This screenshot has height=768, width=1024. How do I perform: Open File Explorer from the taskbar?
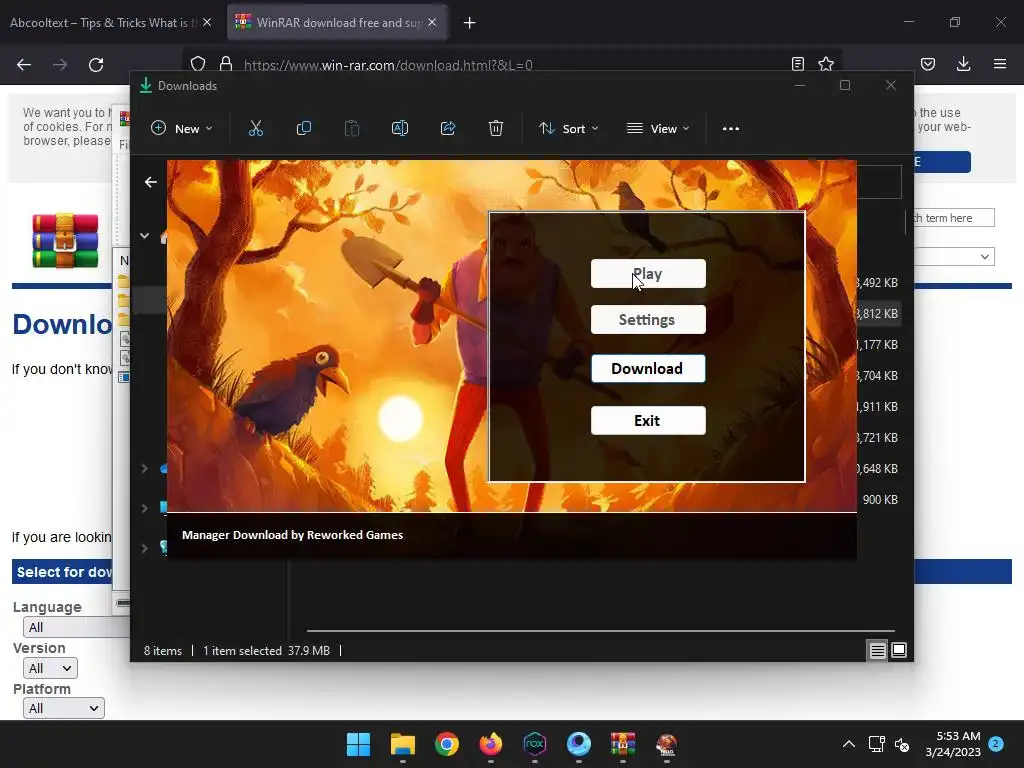click(403, 744)
